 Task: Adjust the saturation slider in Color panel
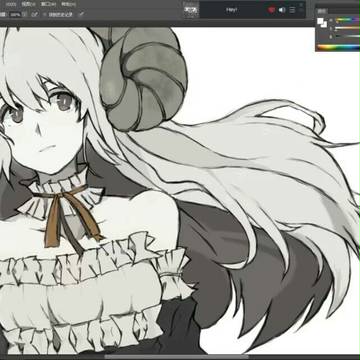coord(348,28)
